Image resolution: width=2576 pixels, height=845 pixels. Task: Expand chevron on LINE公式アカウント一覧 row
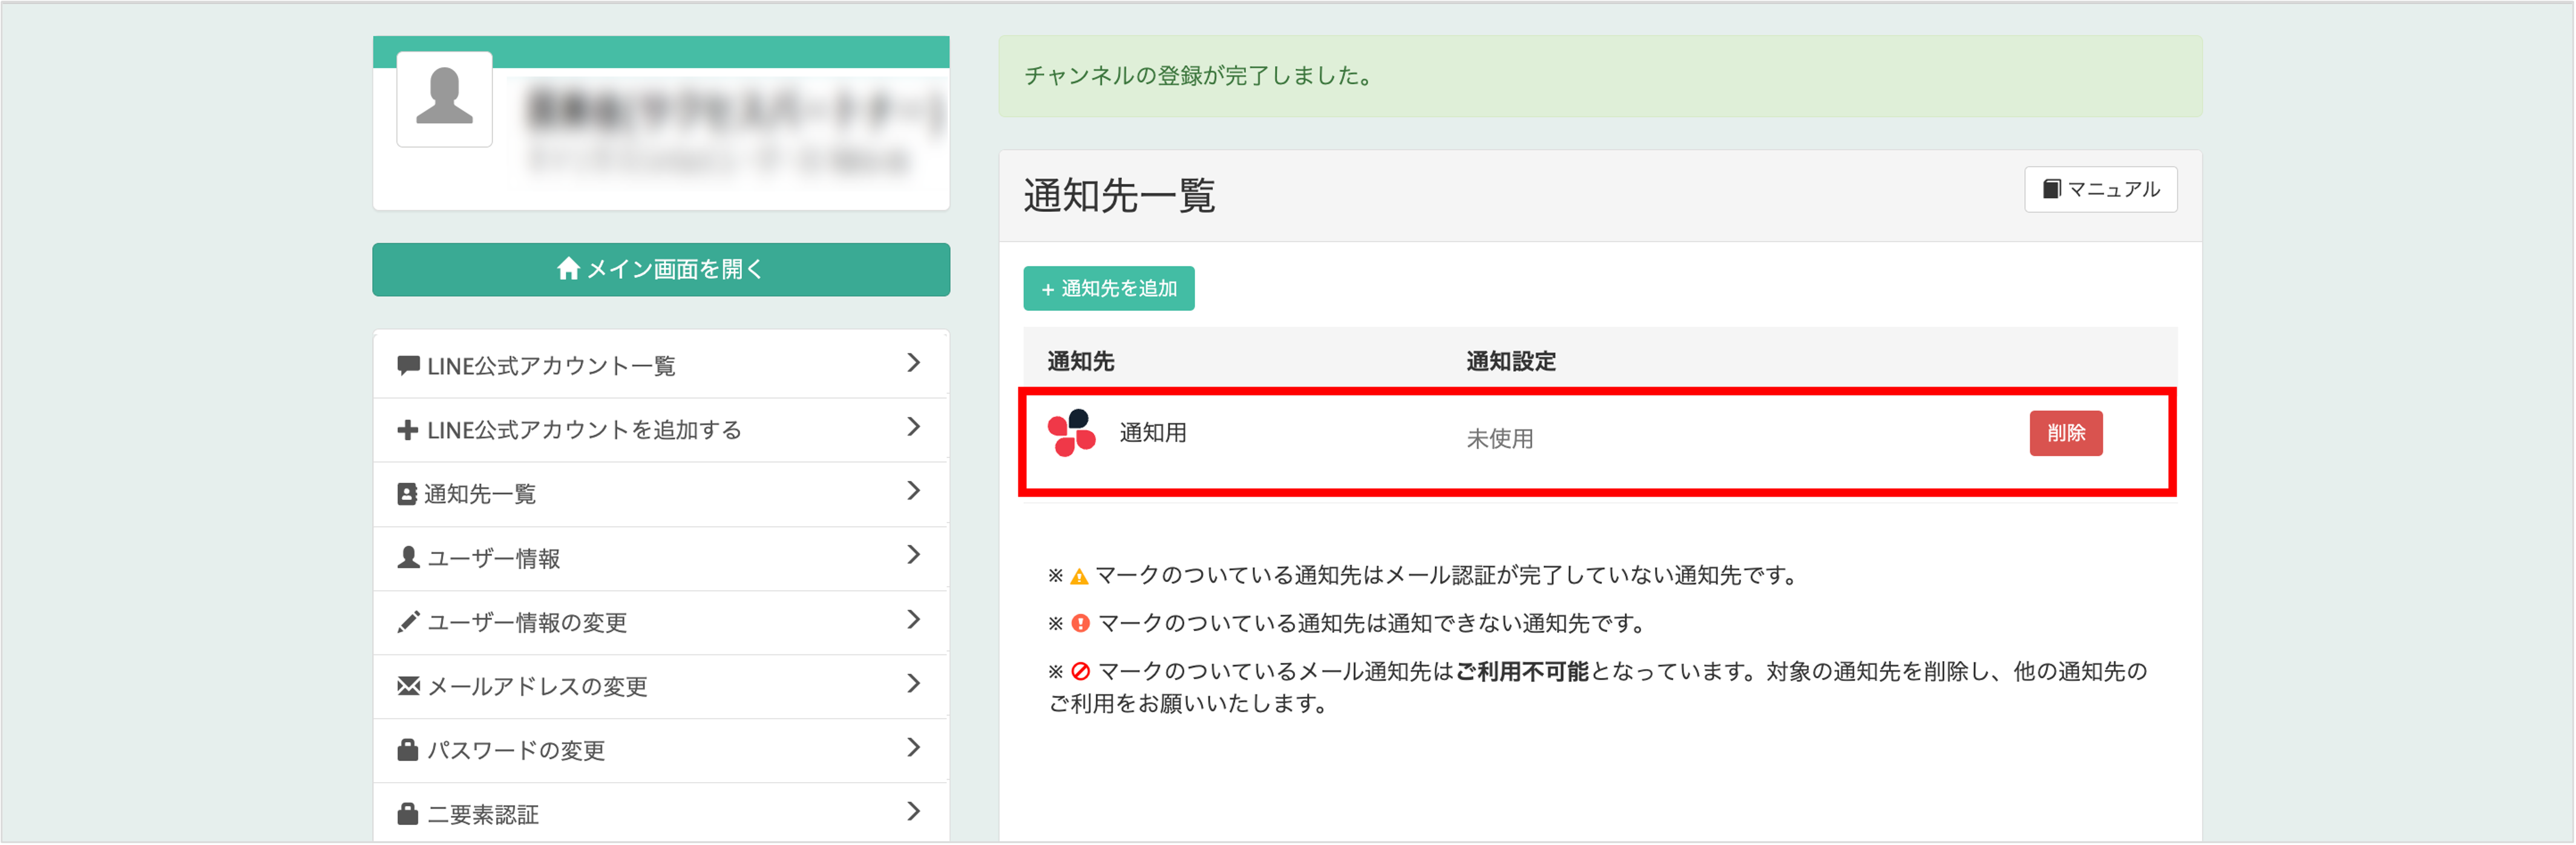912,363
